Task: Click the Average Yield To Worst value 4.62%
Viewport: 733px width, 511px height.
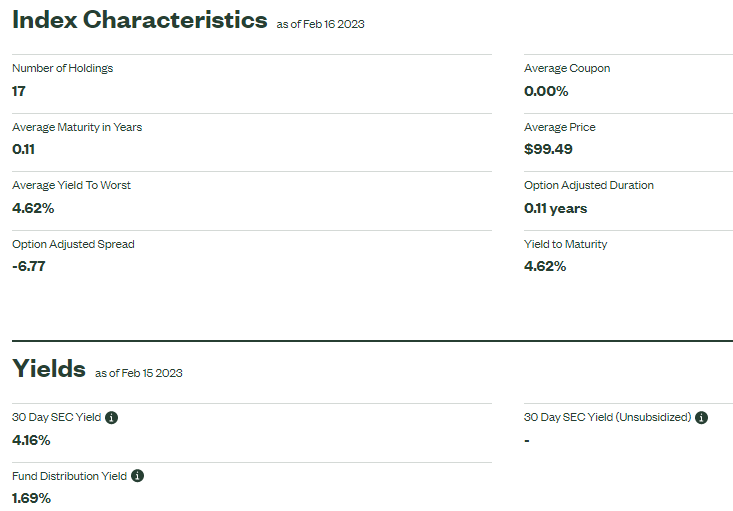Action: point(33,208)
